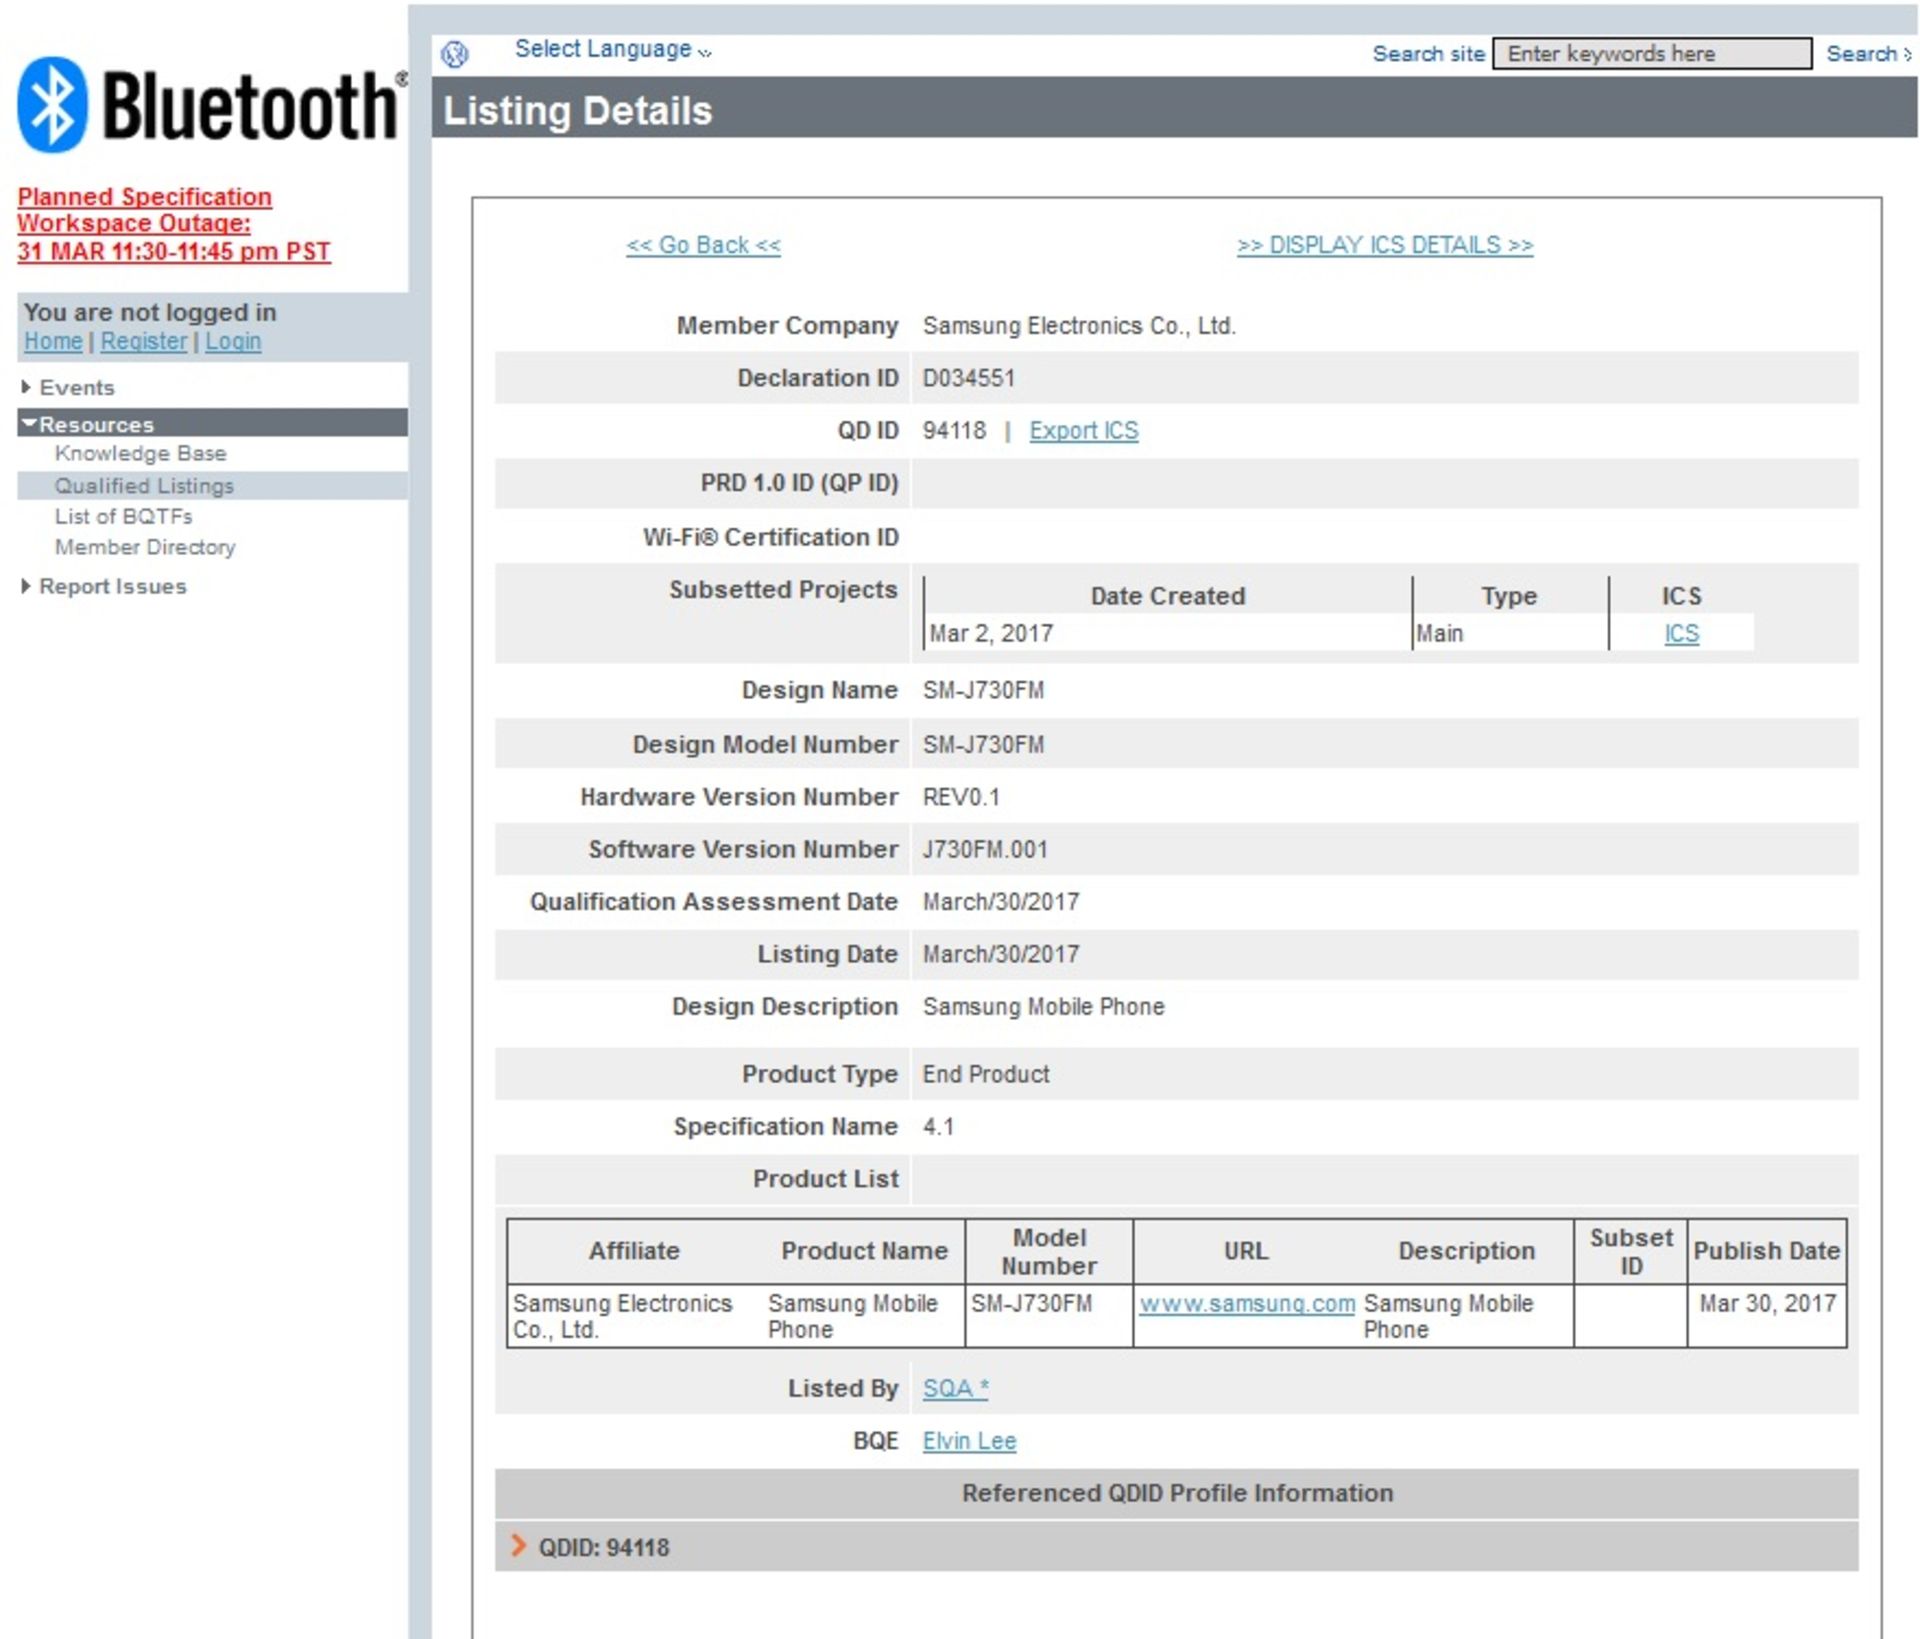Viewport: 1920px width, 1639px height.
Task: Open Planned Specification Workspace Outage notice
Action: pyautogui.click(x=173, y=224)
